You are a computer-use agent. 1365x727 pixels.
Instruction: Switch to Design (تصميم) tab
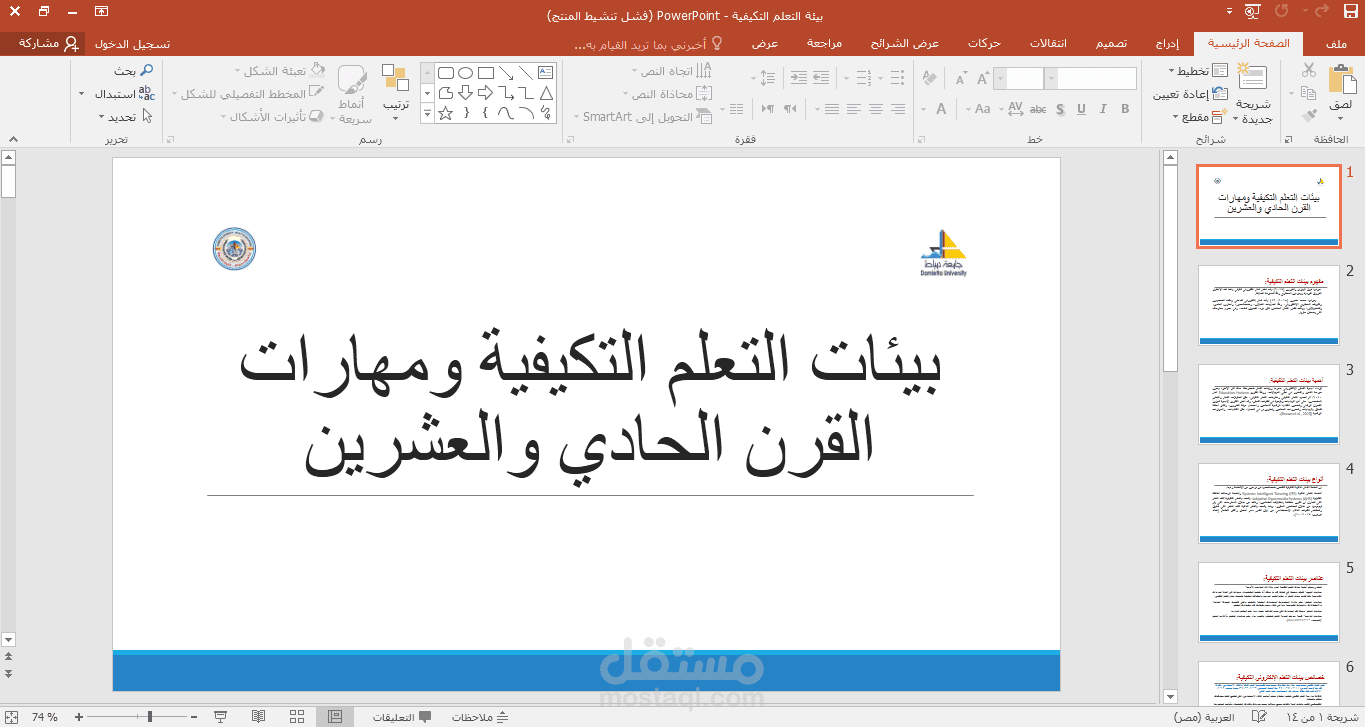pyautogui.click(x=1110, y=44)
